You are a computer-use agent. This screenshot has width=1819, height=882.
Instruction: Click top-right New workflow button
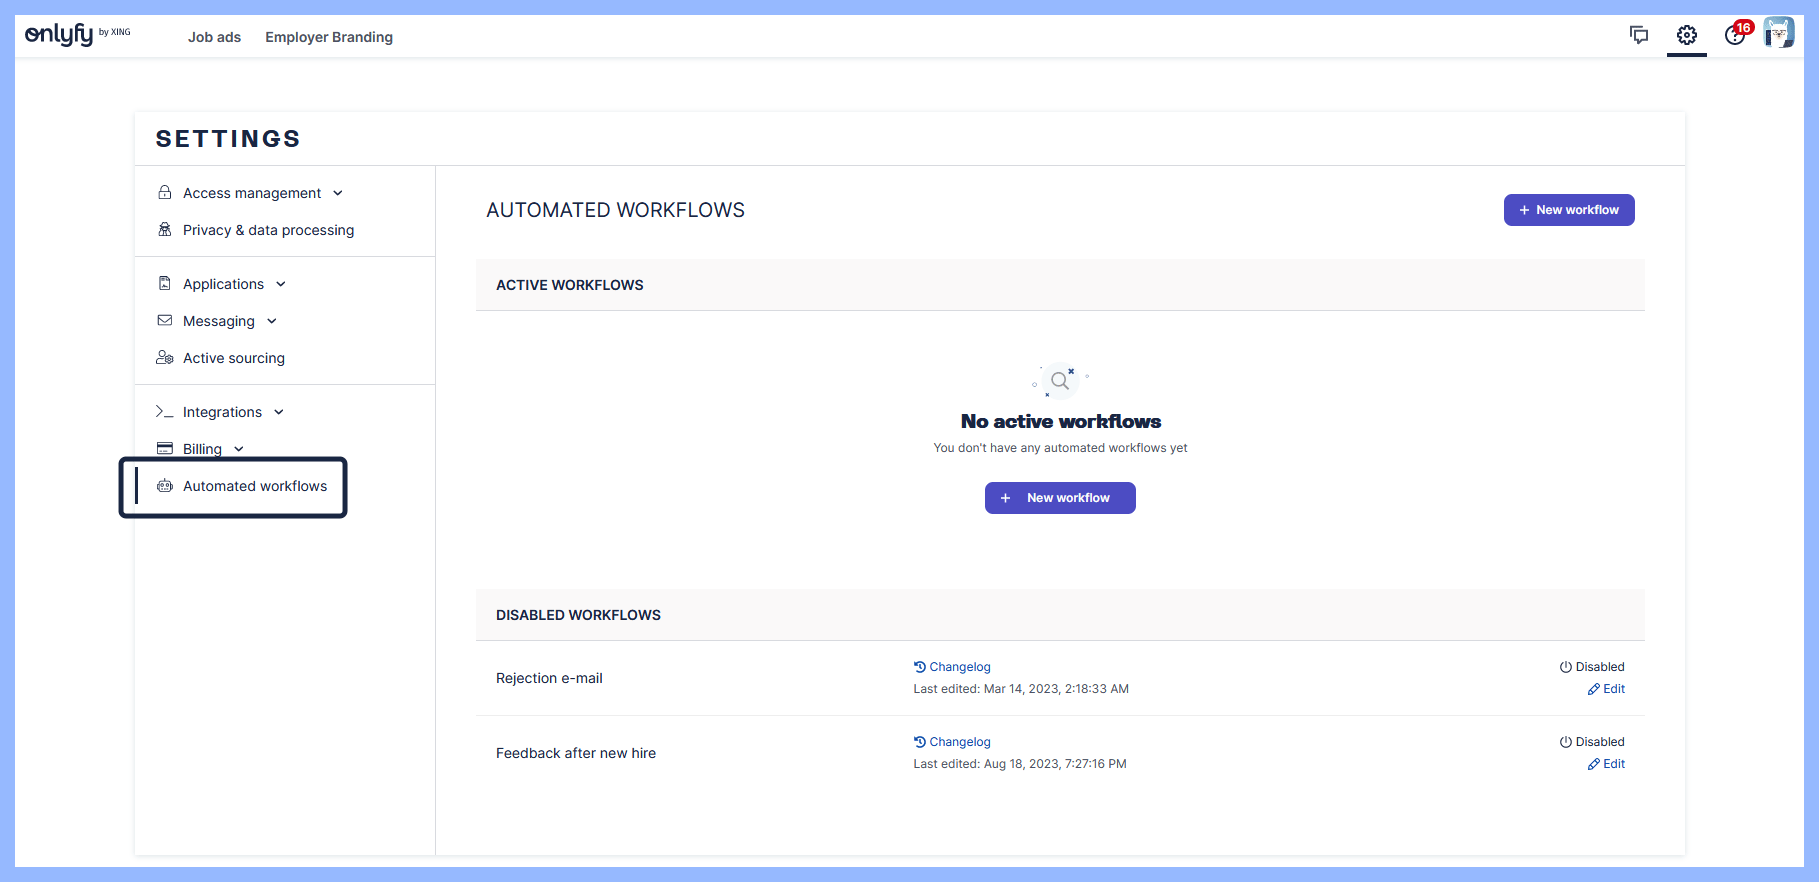(x=1569, y=210)
